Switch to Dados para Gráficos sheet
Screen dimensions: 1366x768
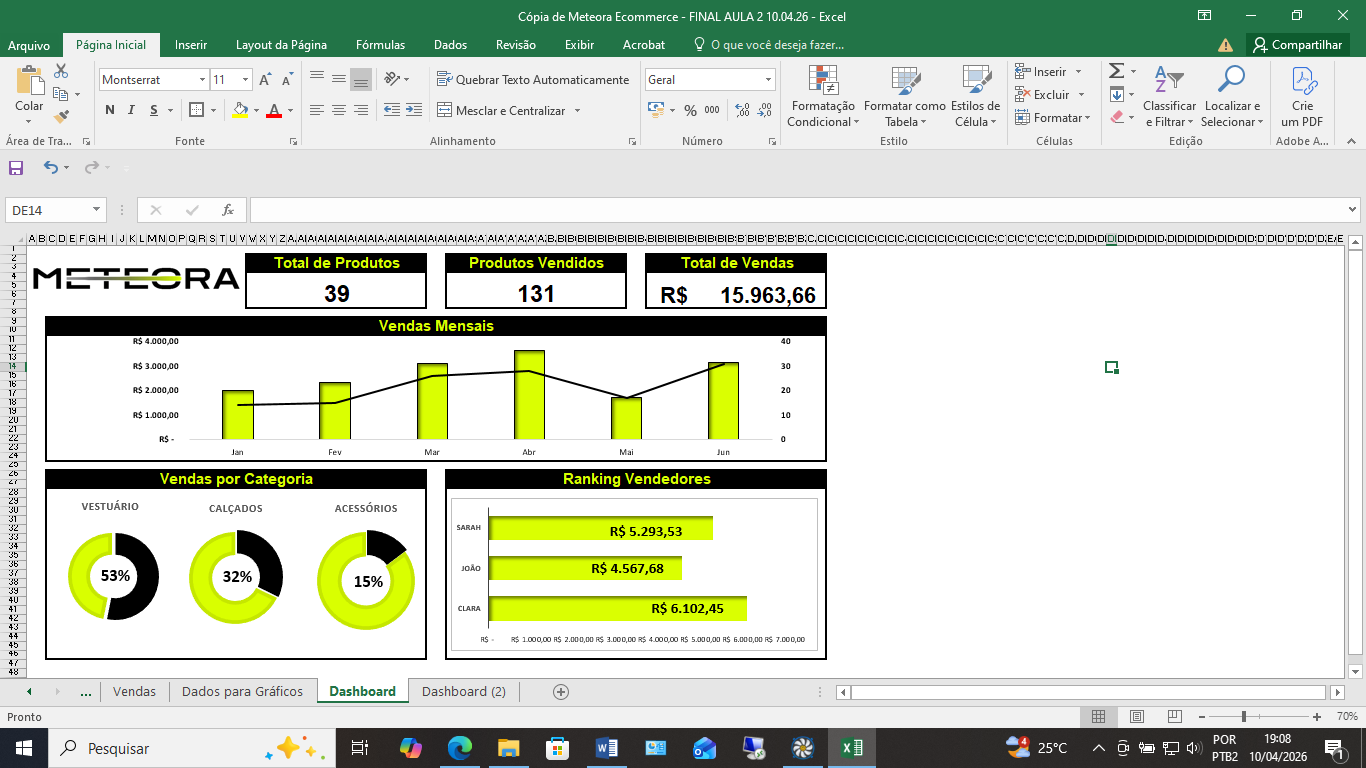click(x=242, y=691)
